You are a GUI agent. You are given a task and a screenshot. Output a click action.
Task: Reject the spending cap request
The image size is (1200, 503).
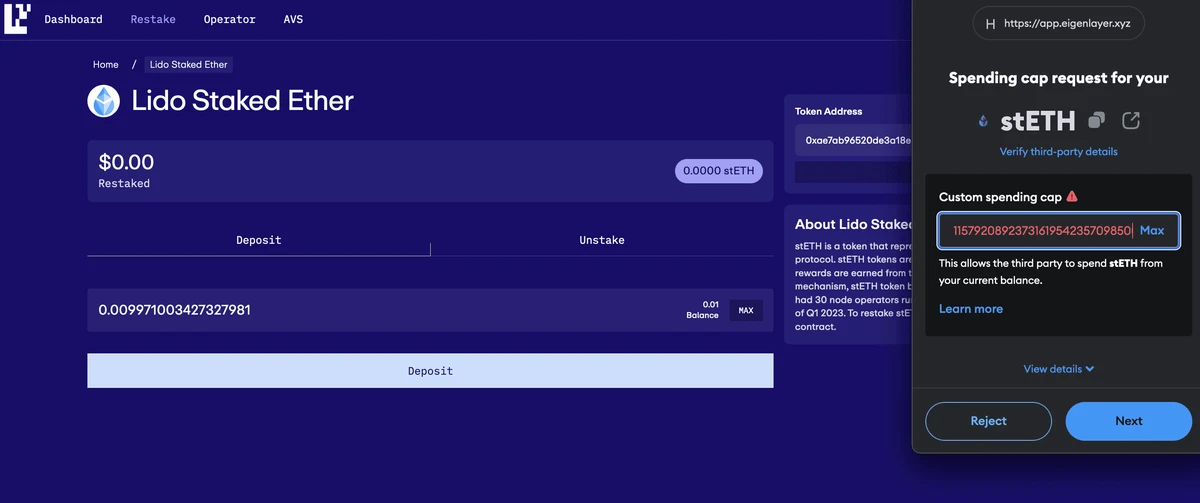(988, 421)
